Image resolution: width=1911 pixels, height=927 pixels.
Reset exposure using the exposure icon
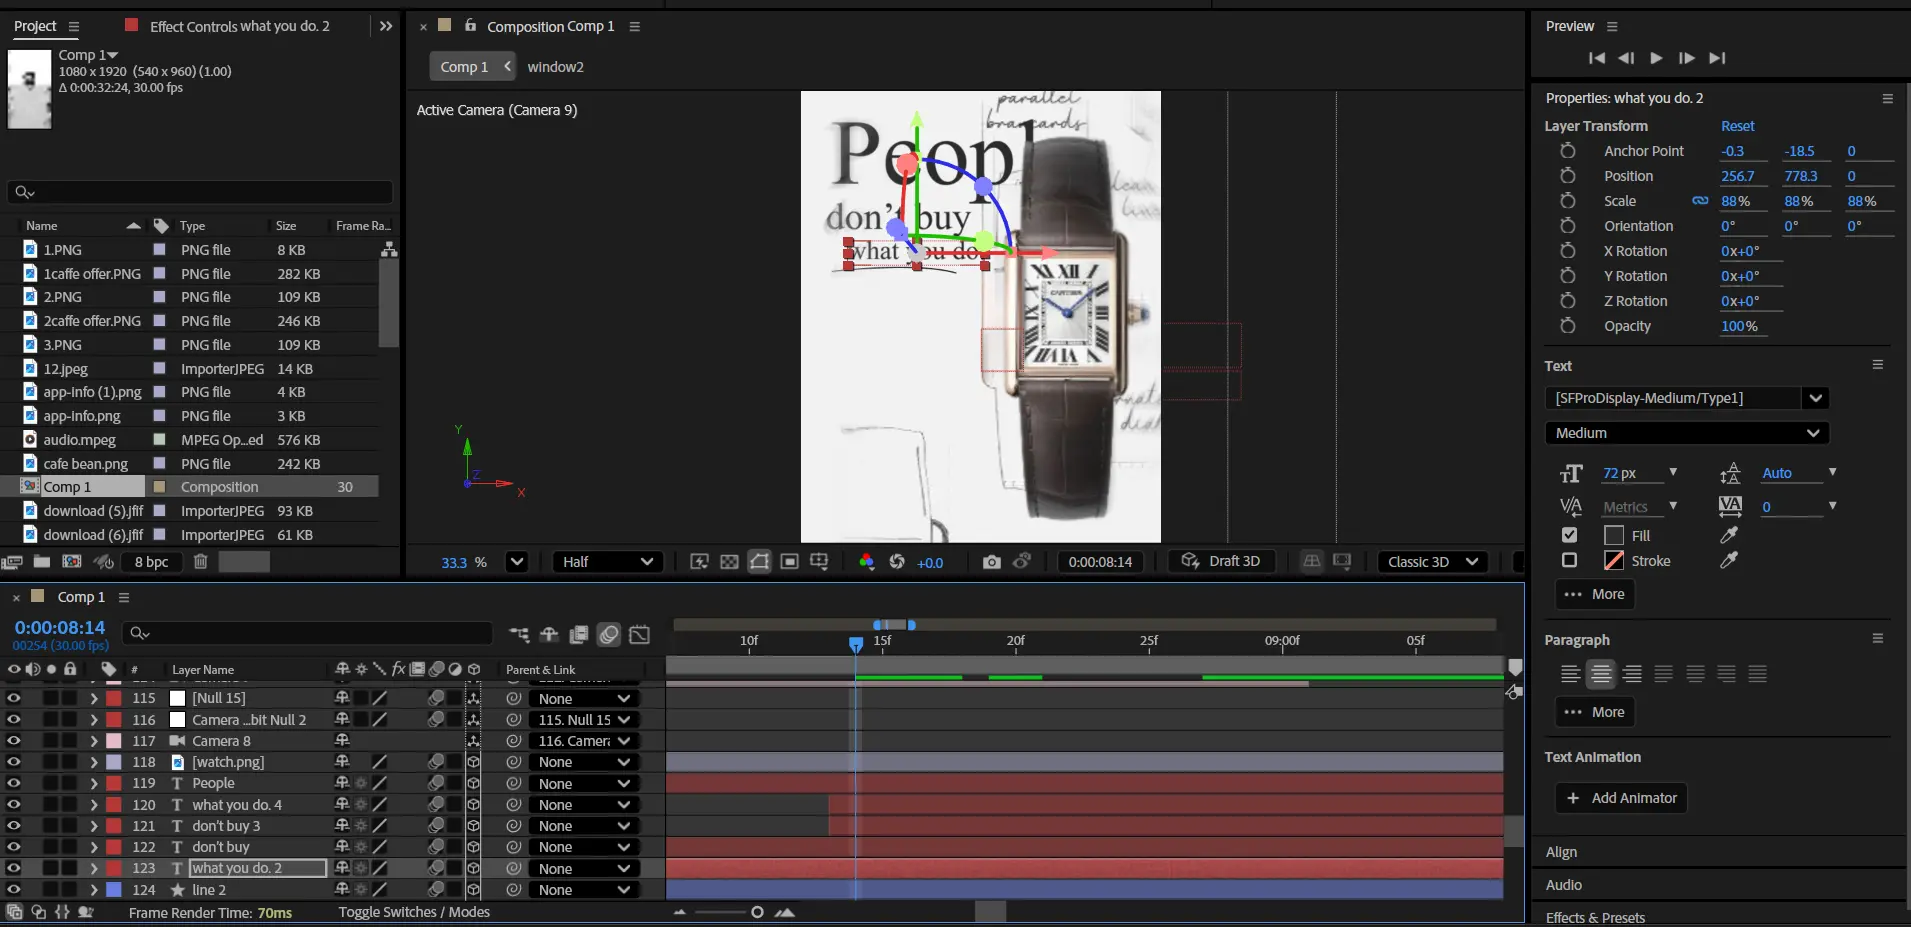point(897,562)
